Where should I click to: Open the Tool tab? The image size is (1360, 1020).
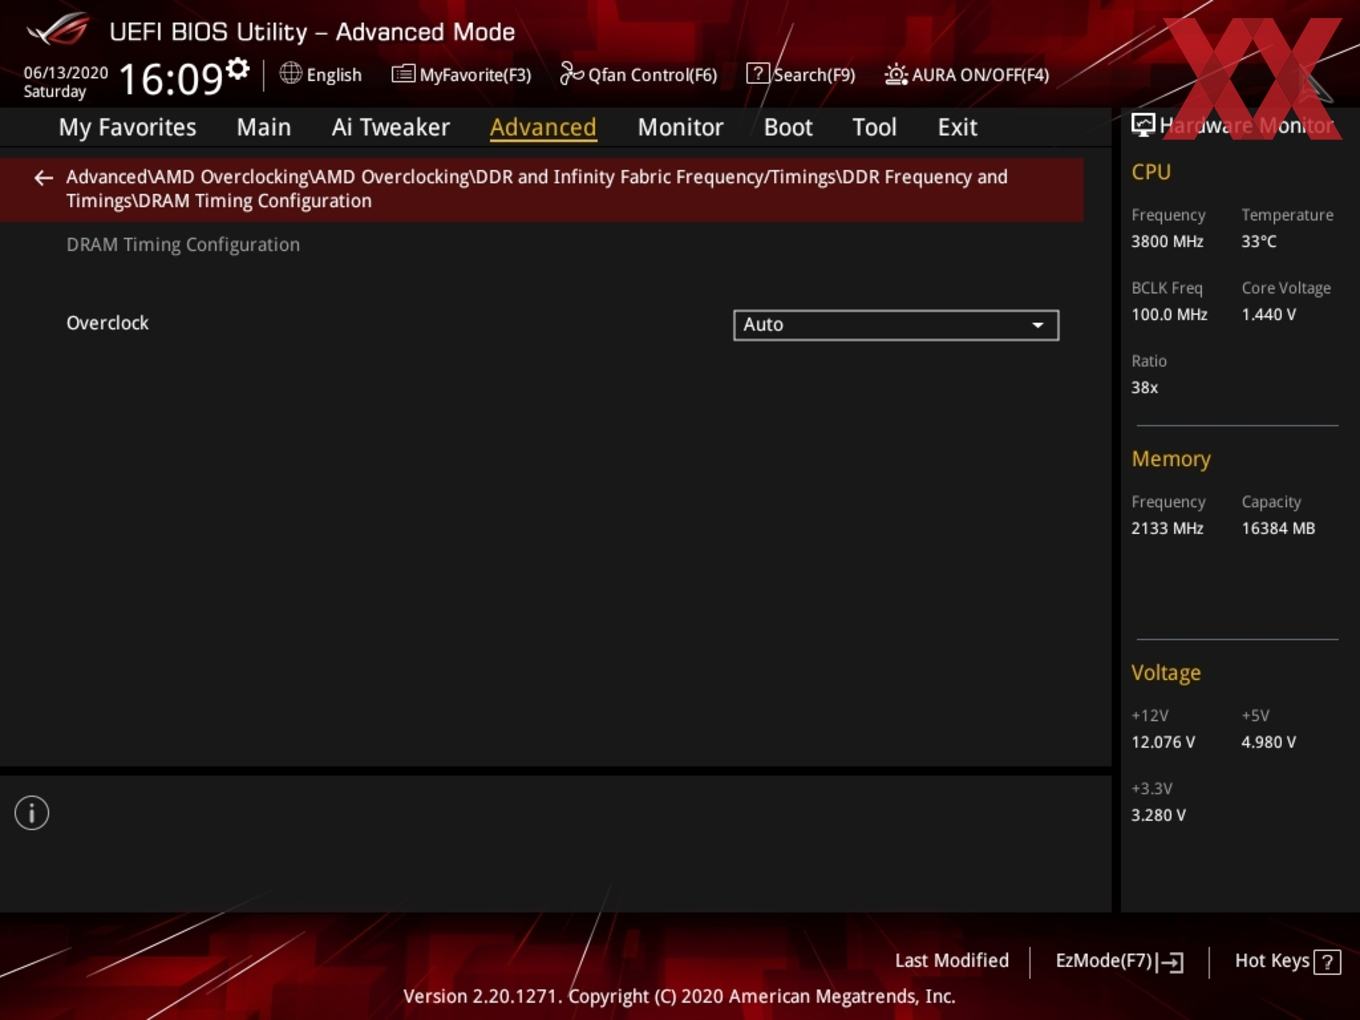(874, 127)
